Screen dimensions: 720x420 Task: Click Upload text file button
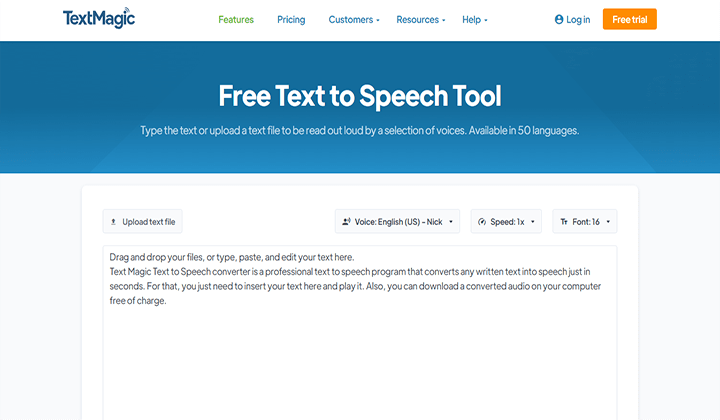pyautogui.click(x=143, y=222)
